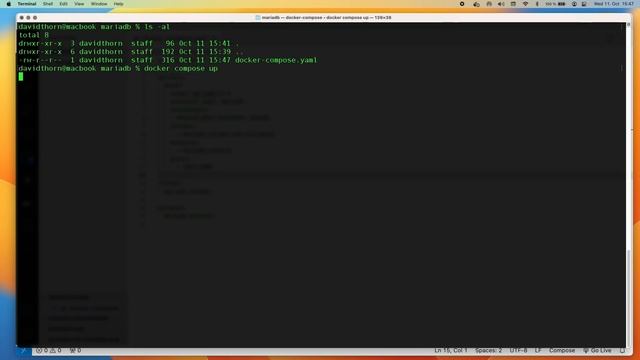The image size is (640, 360).
Task: Click the docker-compose.yaml filename in listing
Action: click(276, 60)
